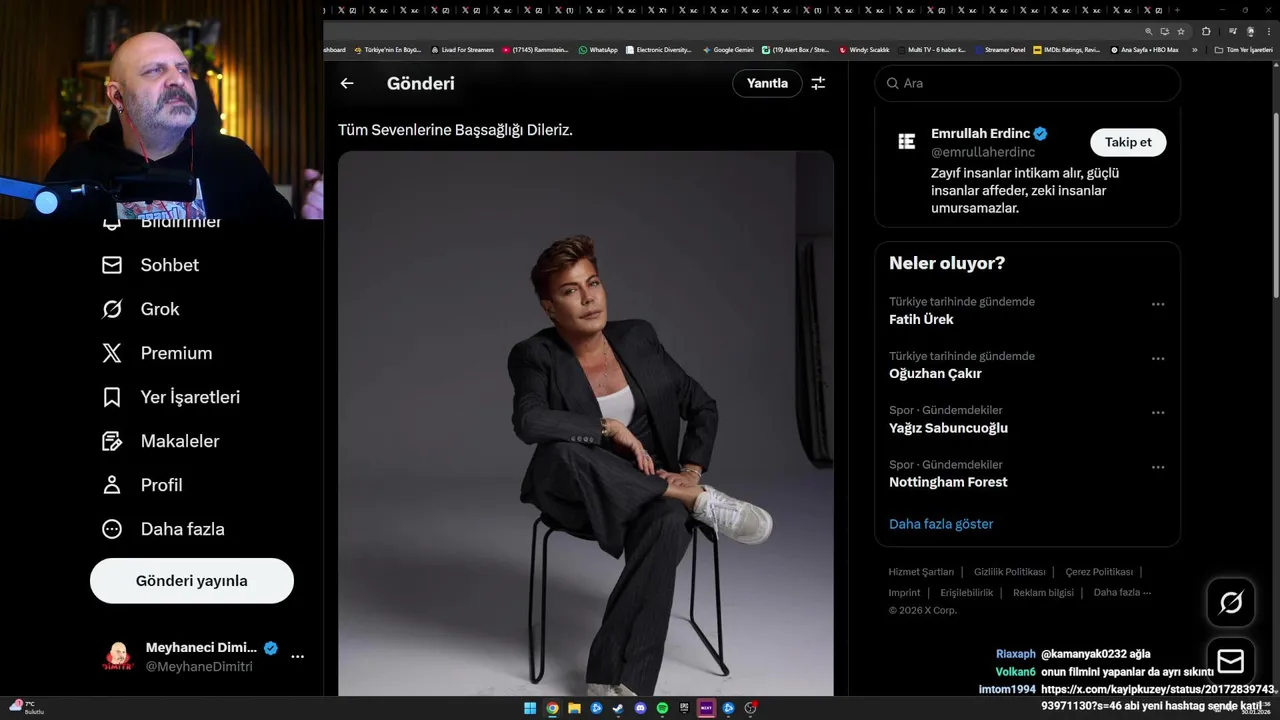This screenshot has width=1280, height=720.
Task: Open the Imprint footer link
Action: click(x=904, y=592)
